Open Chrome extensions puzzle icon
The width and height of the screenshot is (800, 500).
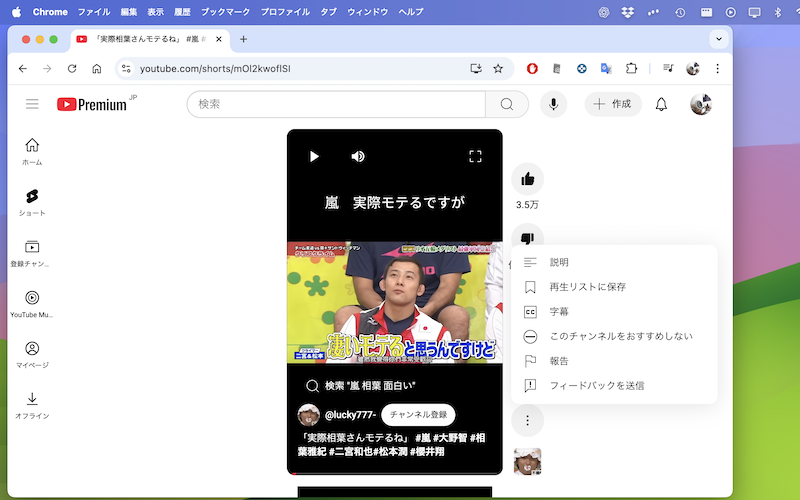(x=632, y=68)
